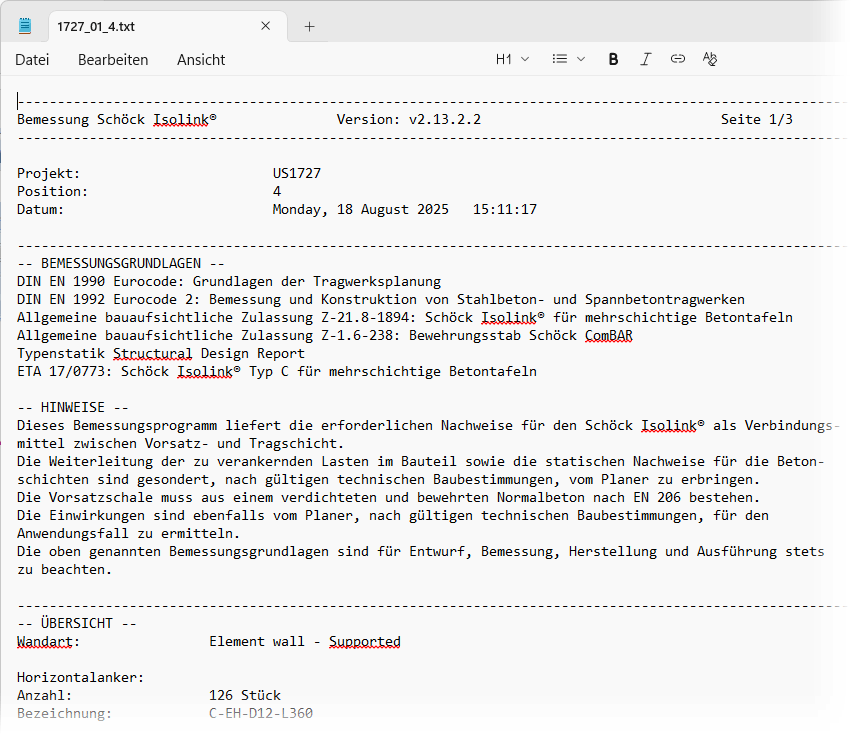The height and width of the screenshot is (734, 852).
Task: Close the 1727_01_4.txt tab
Action: coord(266,26)
